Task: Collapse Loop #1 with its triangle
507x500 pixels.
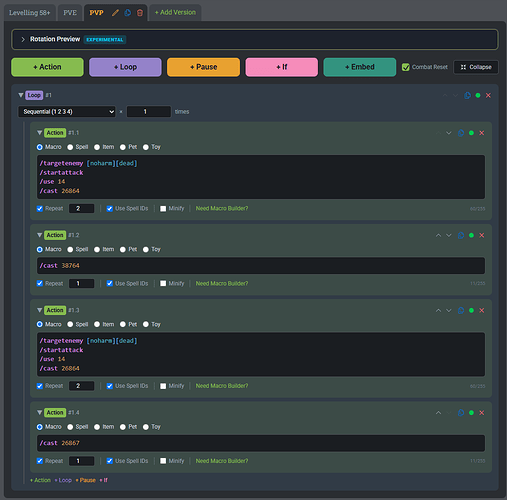Action: 21,95
